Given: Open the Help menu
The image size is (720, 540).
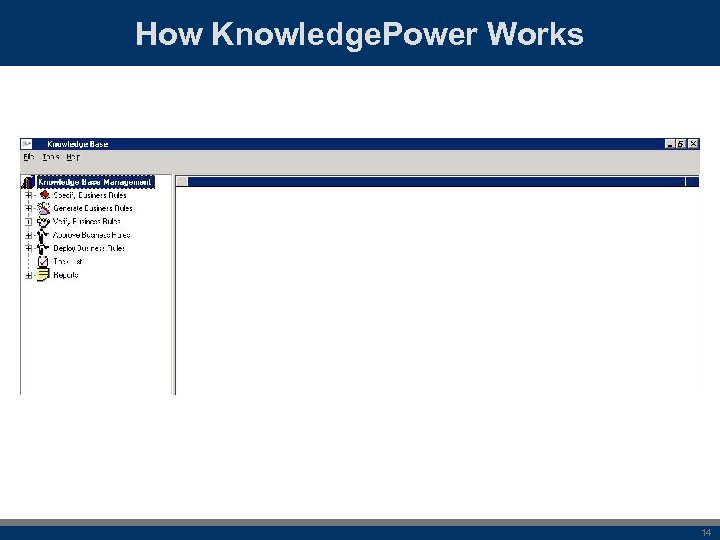Looking at the screenshot, I should (x=73, y=157).
